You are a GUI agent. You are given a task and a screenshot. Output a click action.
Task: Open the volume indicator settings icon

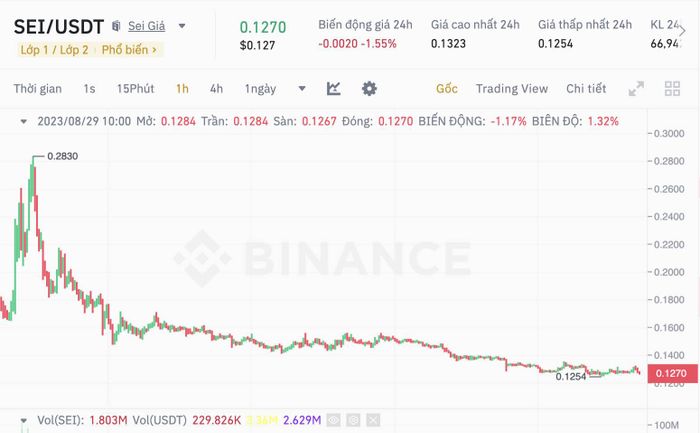point(355,420)
